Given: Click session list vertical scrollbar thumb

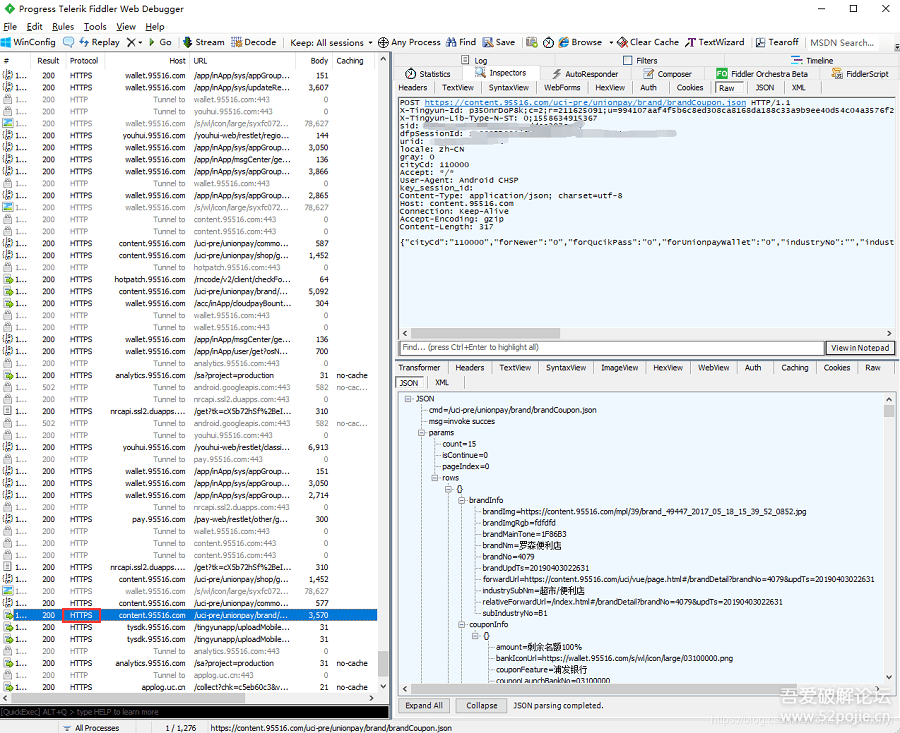Looking at the screenshot, I should pos(383,664).
